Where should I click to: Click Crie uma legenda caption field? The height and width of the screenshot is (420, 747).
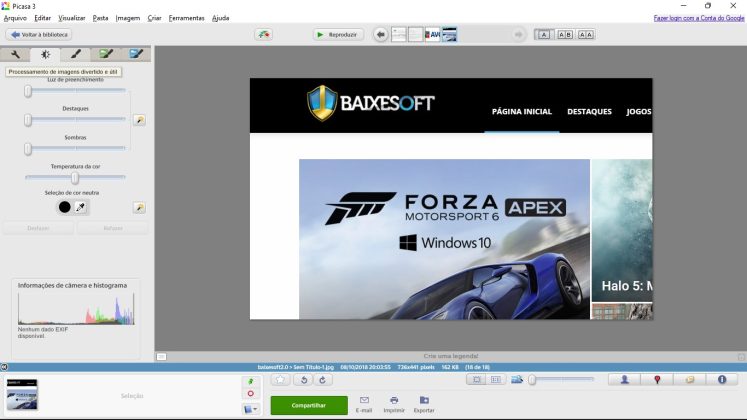click(451, 356)
